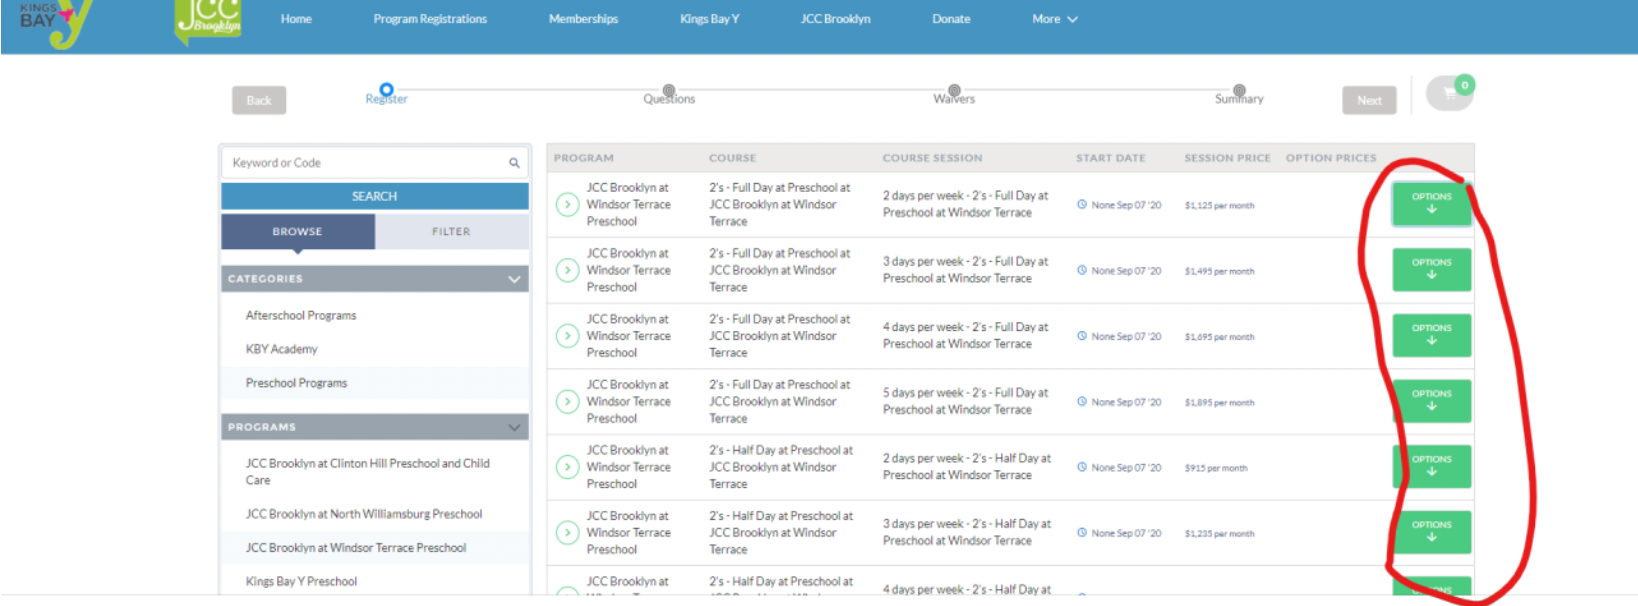This screenshot has width=1638, height=606.
Task: Select Afterschool Programs category
Action: point(301,316)
